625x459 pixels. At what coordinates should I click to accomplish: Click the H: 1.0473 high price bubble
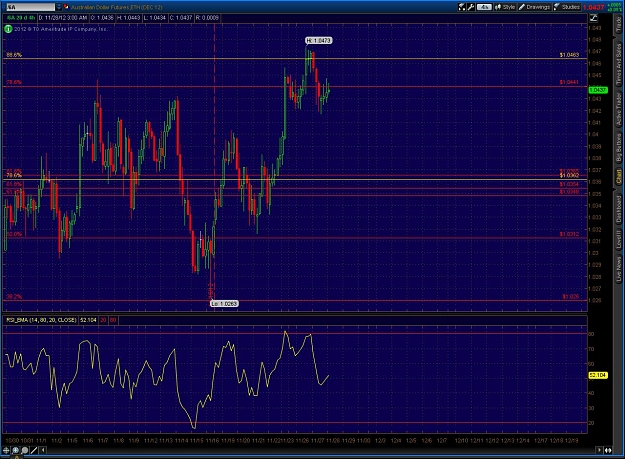pyautogui.click(x=318, y=40)
